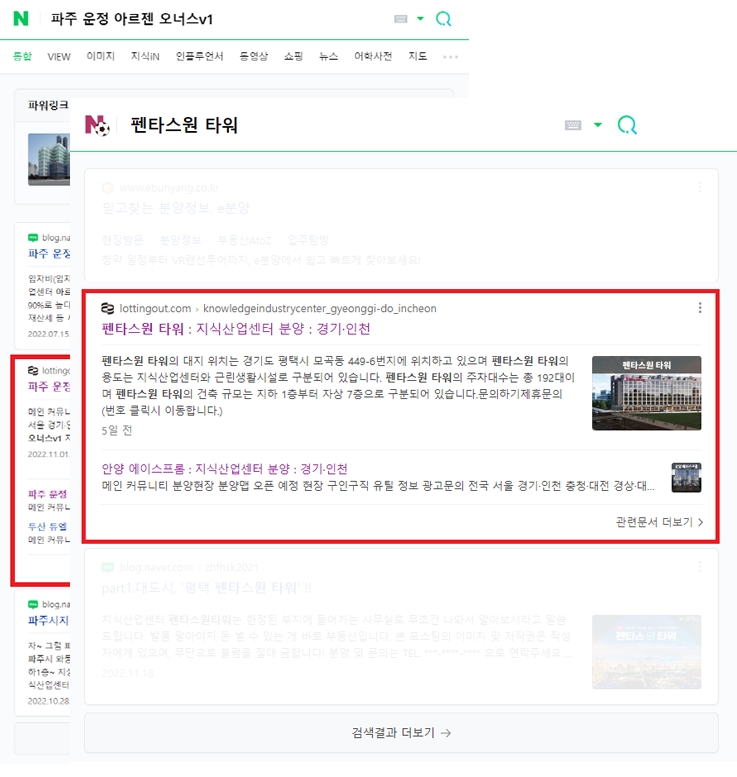Open 안양 에이스프롬 : 지식산업센터 분양 link

[x=225, y=468]
